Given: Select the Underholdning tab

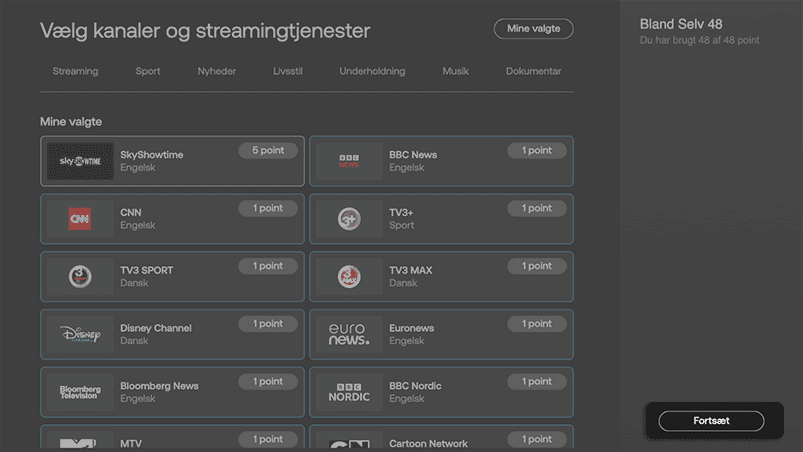Looking at the screenshot, I should click(x=372, y=71).
